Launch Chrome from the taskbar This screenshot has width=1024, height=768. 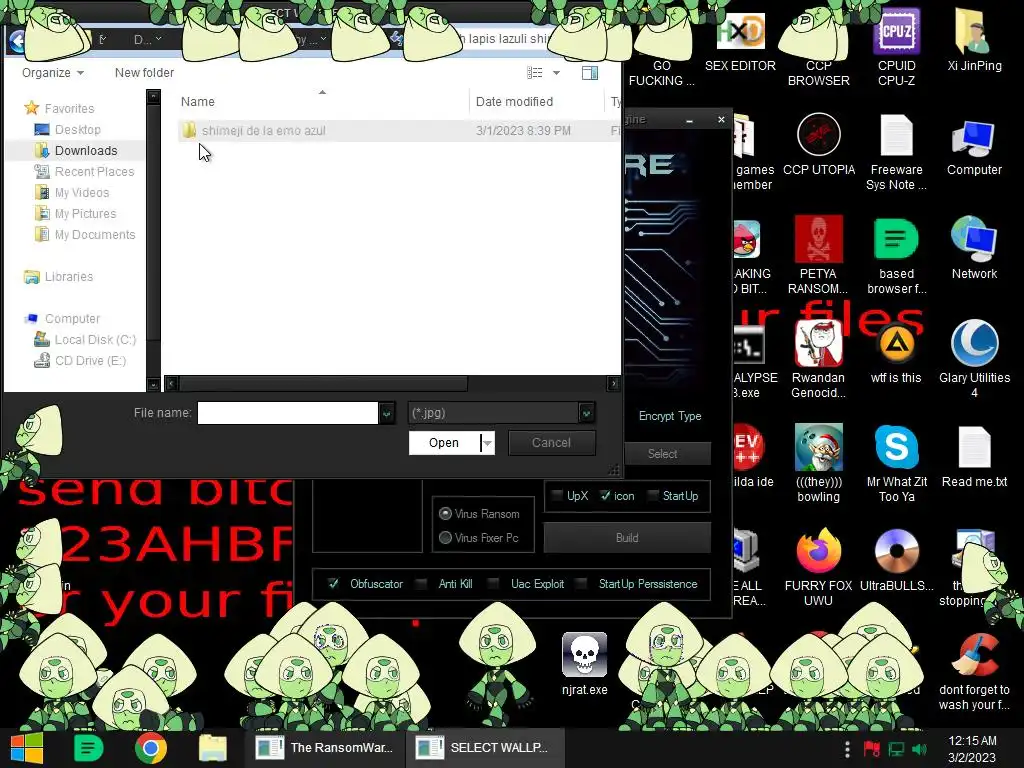[151, 748]
